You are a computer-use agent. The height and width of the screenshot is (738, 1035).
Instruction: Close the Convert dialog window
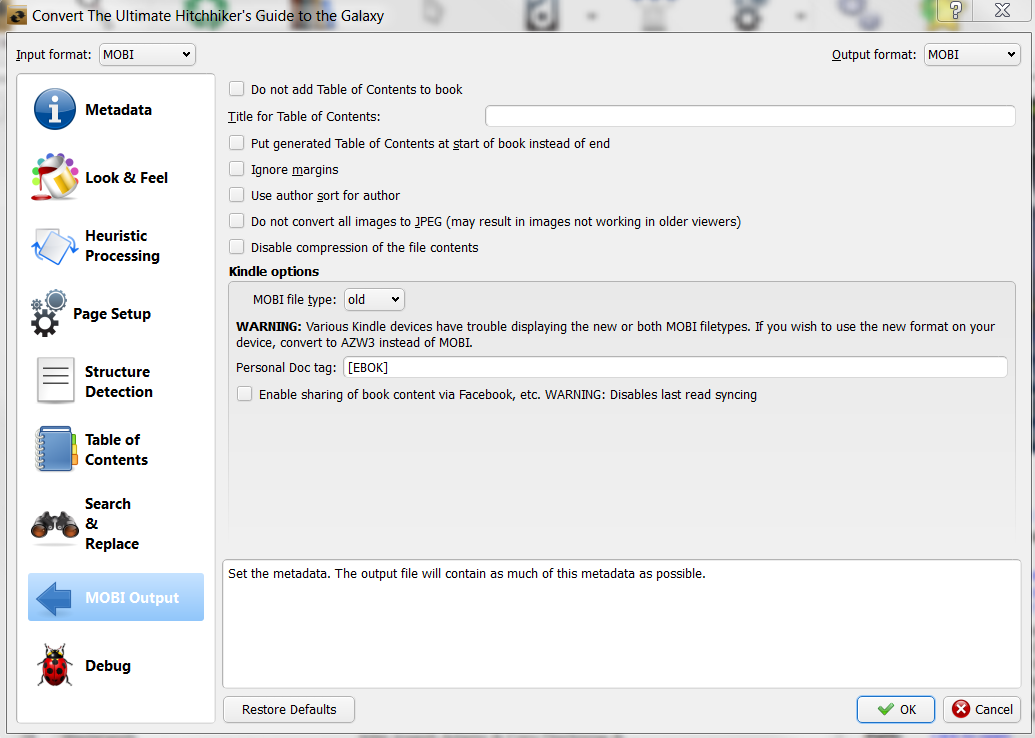coord(1002,10)
